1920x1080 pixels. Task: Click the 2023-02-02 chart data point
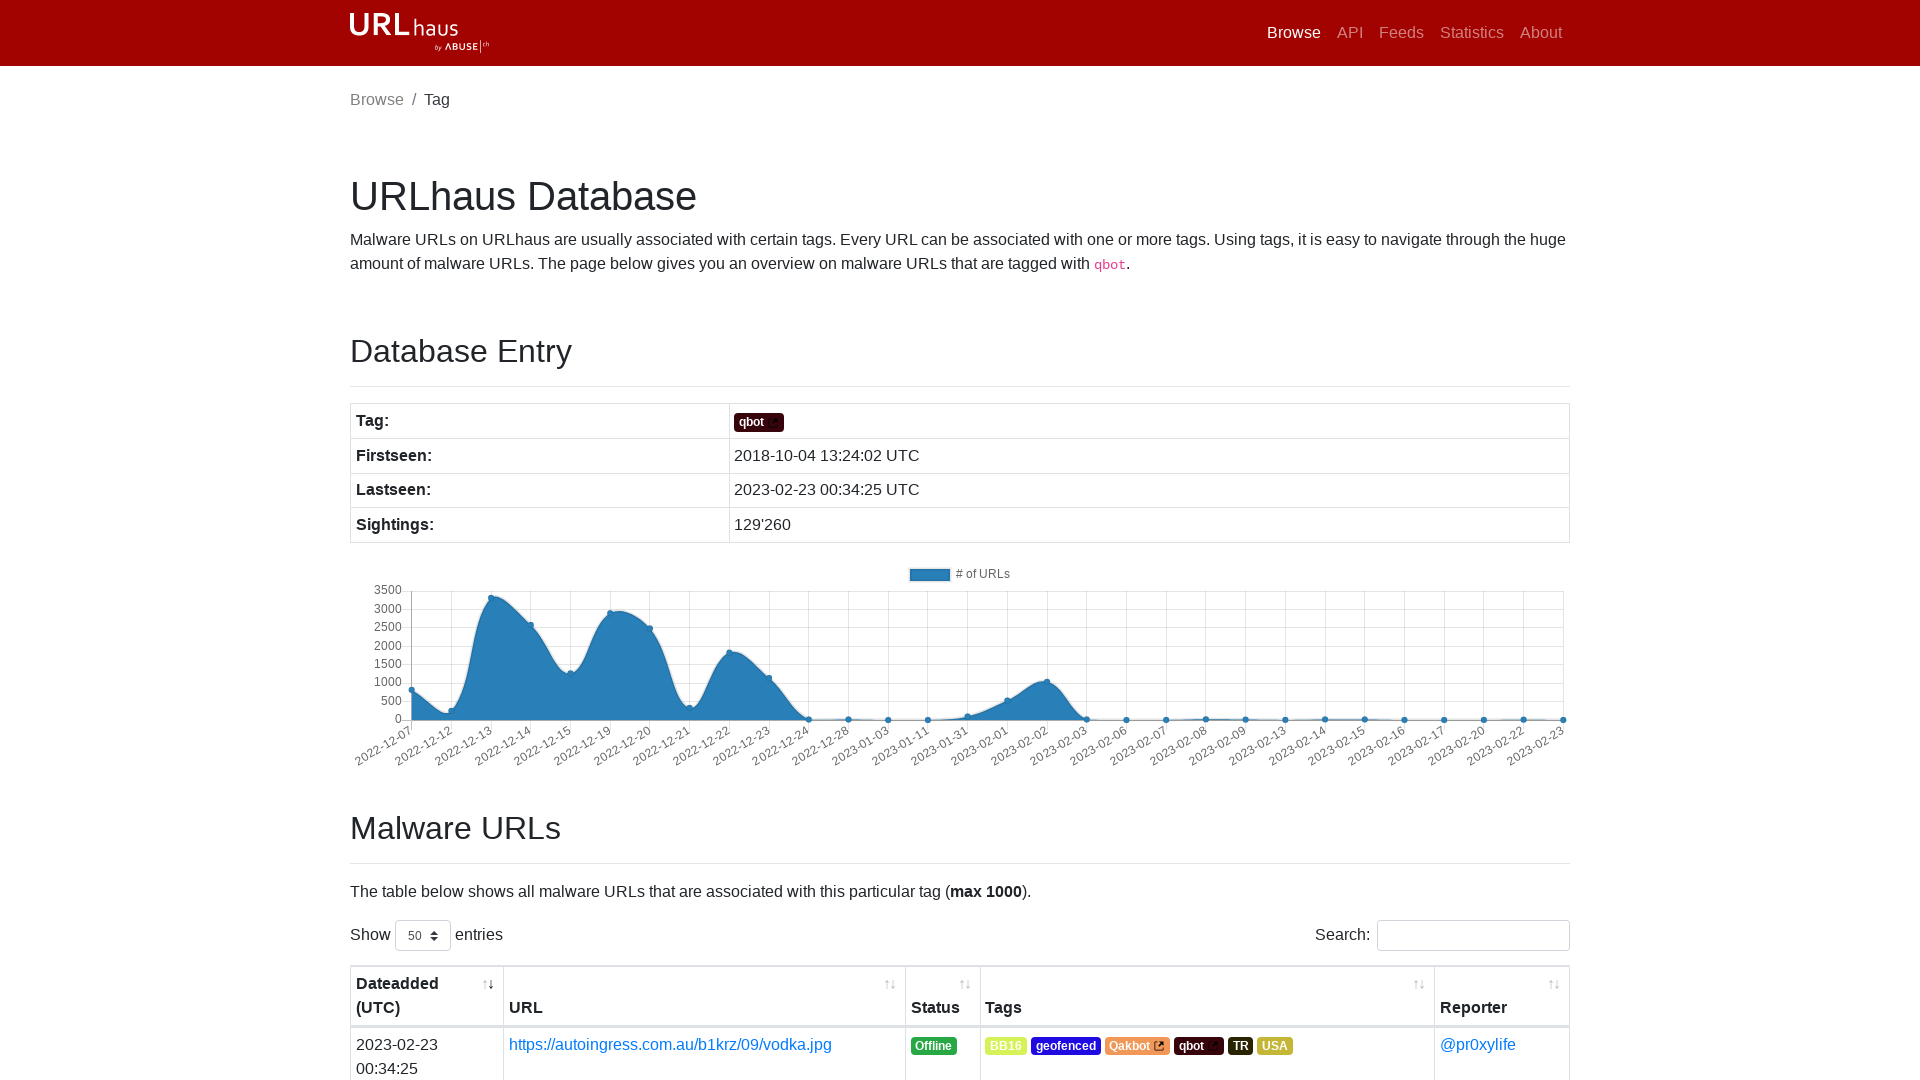1047,682
